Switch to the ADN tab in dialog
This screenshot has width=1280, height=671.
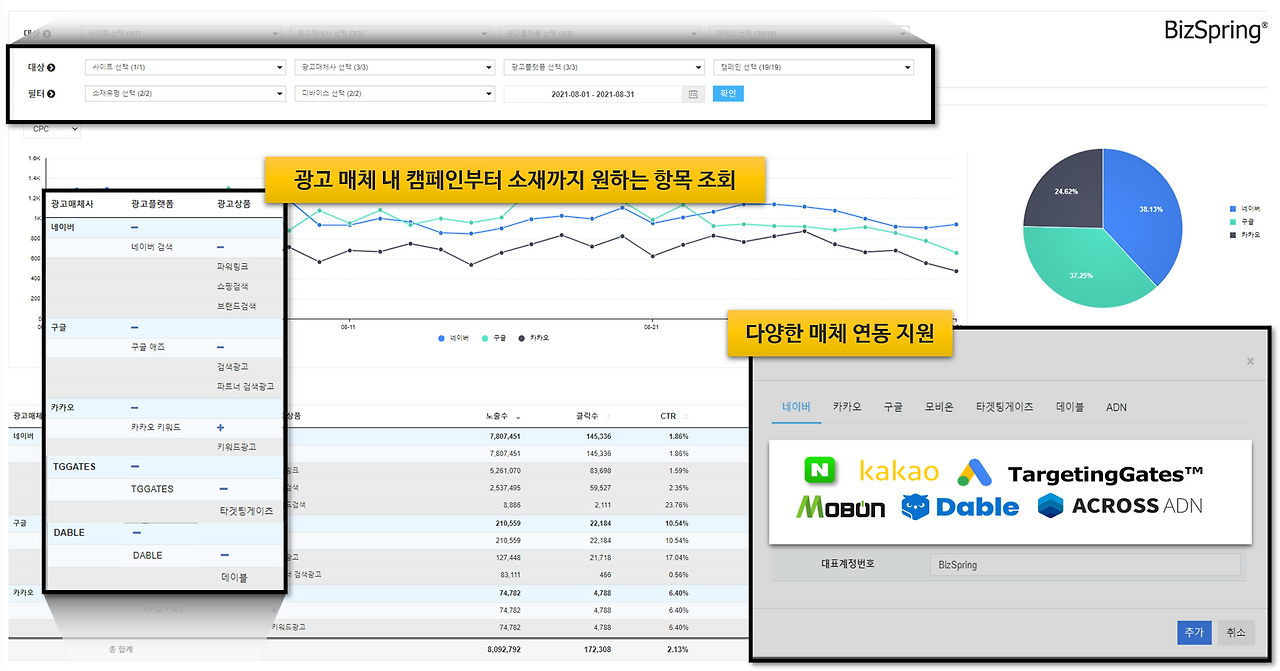pos(1116,408)
